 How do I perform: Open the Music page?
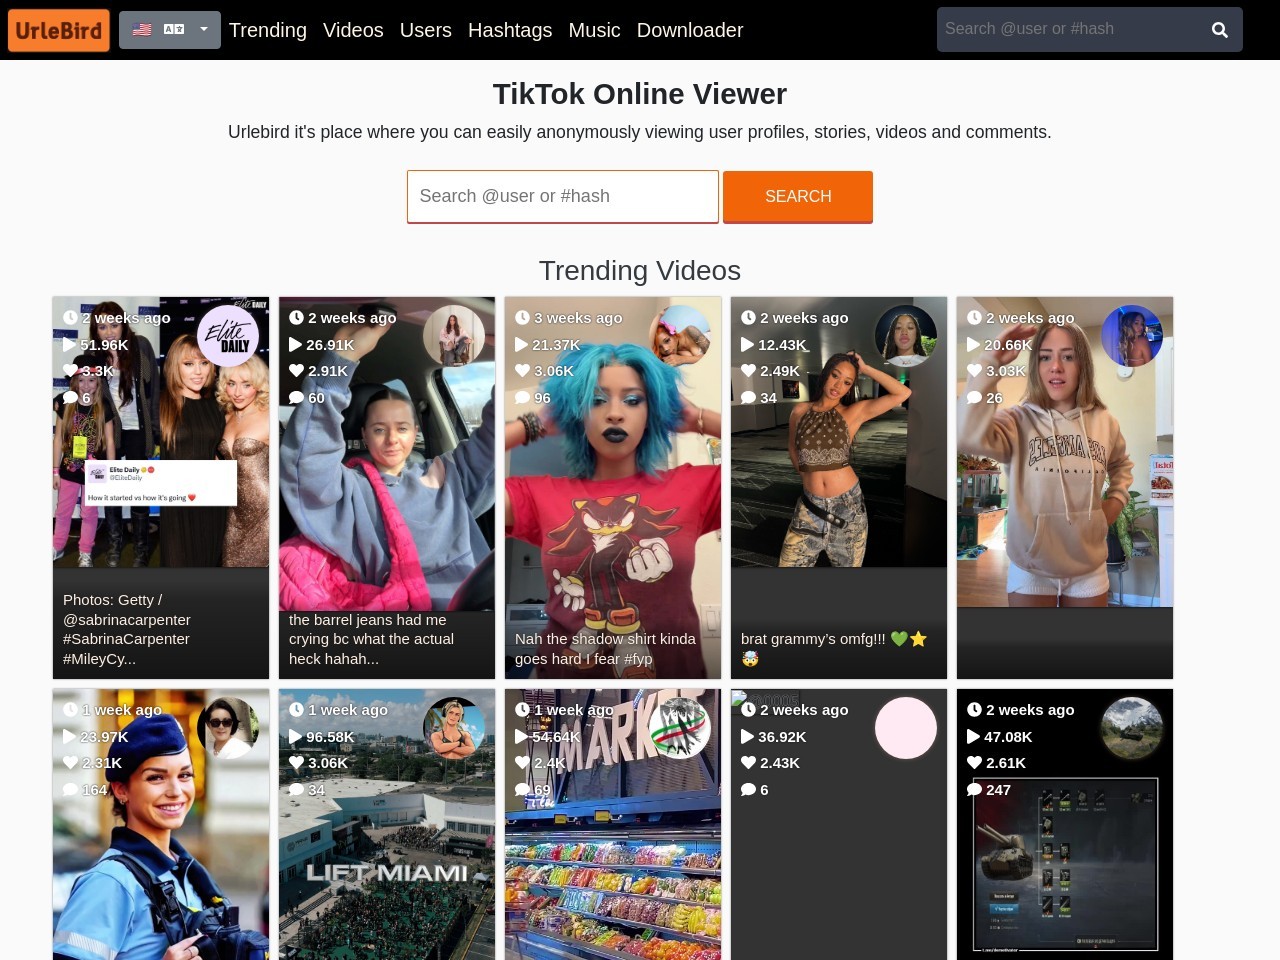point(594,30)
